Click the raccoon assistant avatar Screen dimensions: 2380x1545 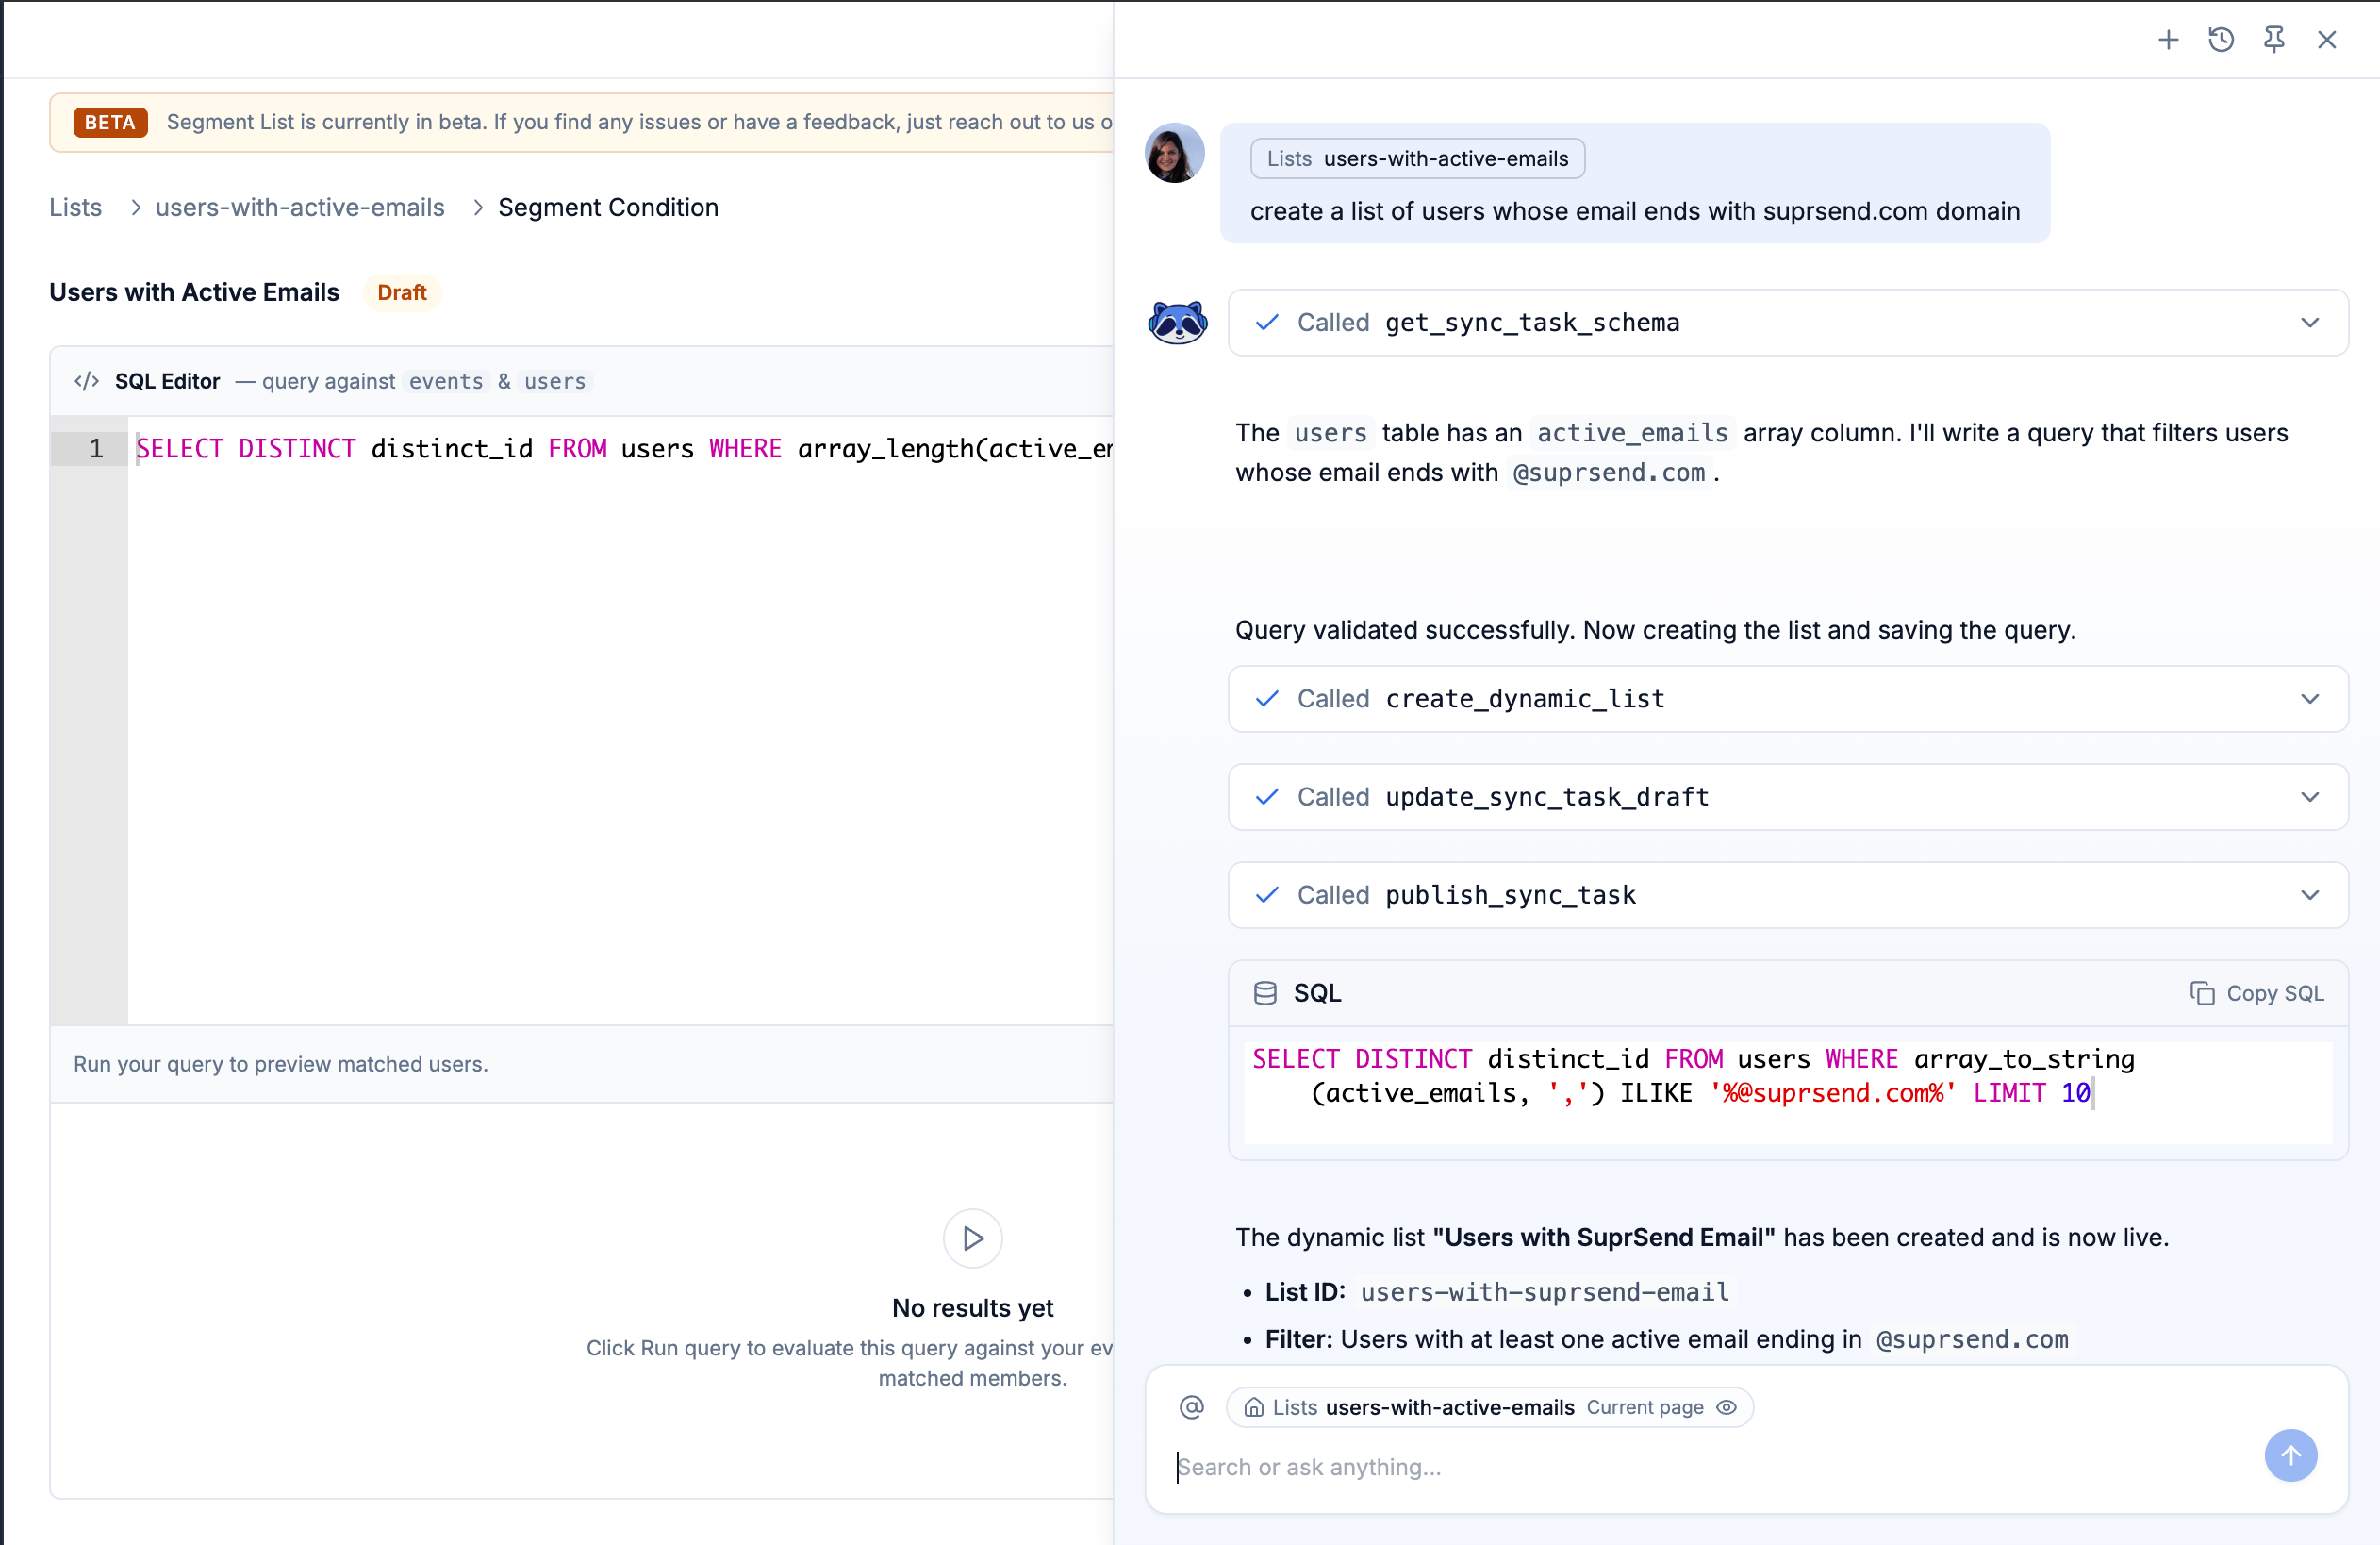coord(1177,323)
